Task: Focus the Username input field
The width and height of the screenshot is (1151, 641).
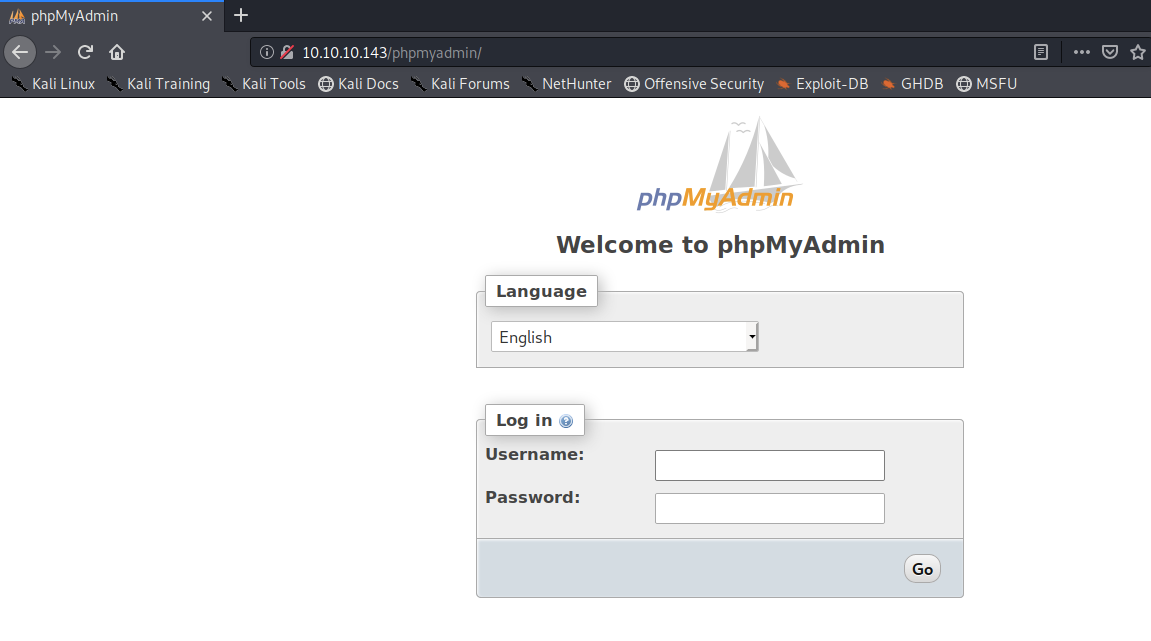Action: point(769,465)
